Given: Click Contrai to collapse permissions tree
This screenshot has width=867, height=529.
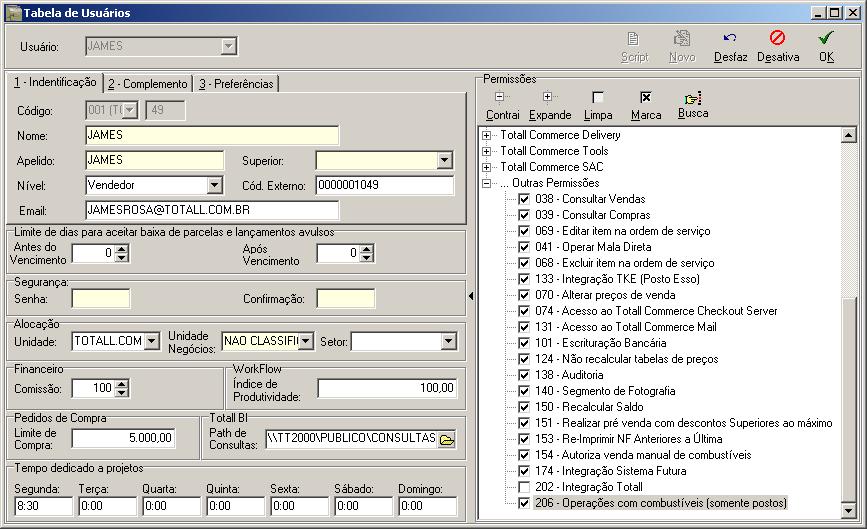Looking at the screenshot, I should pos(502,106).
